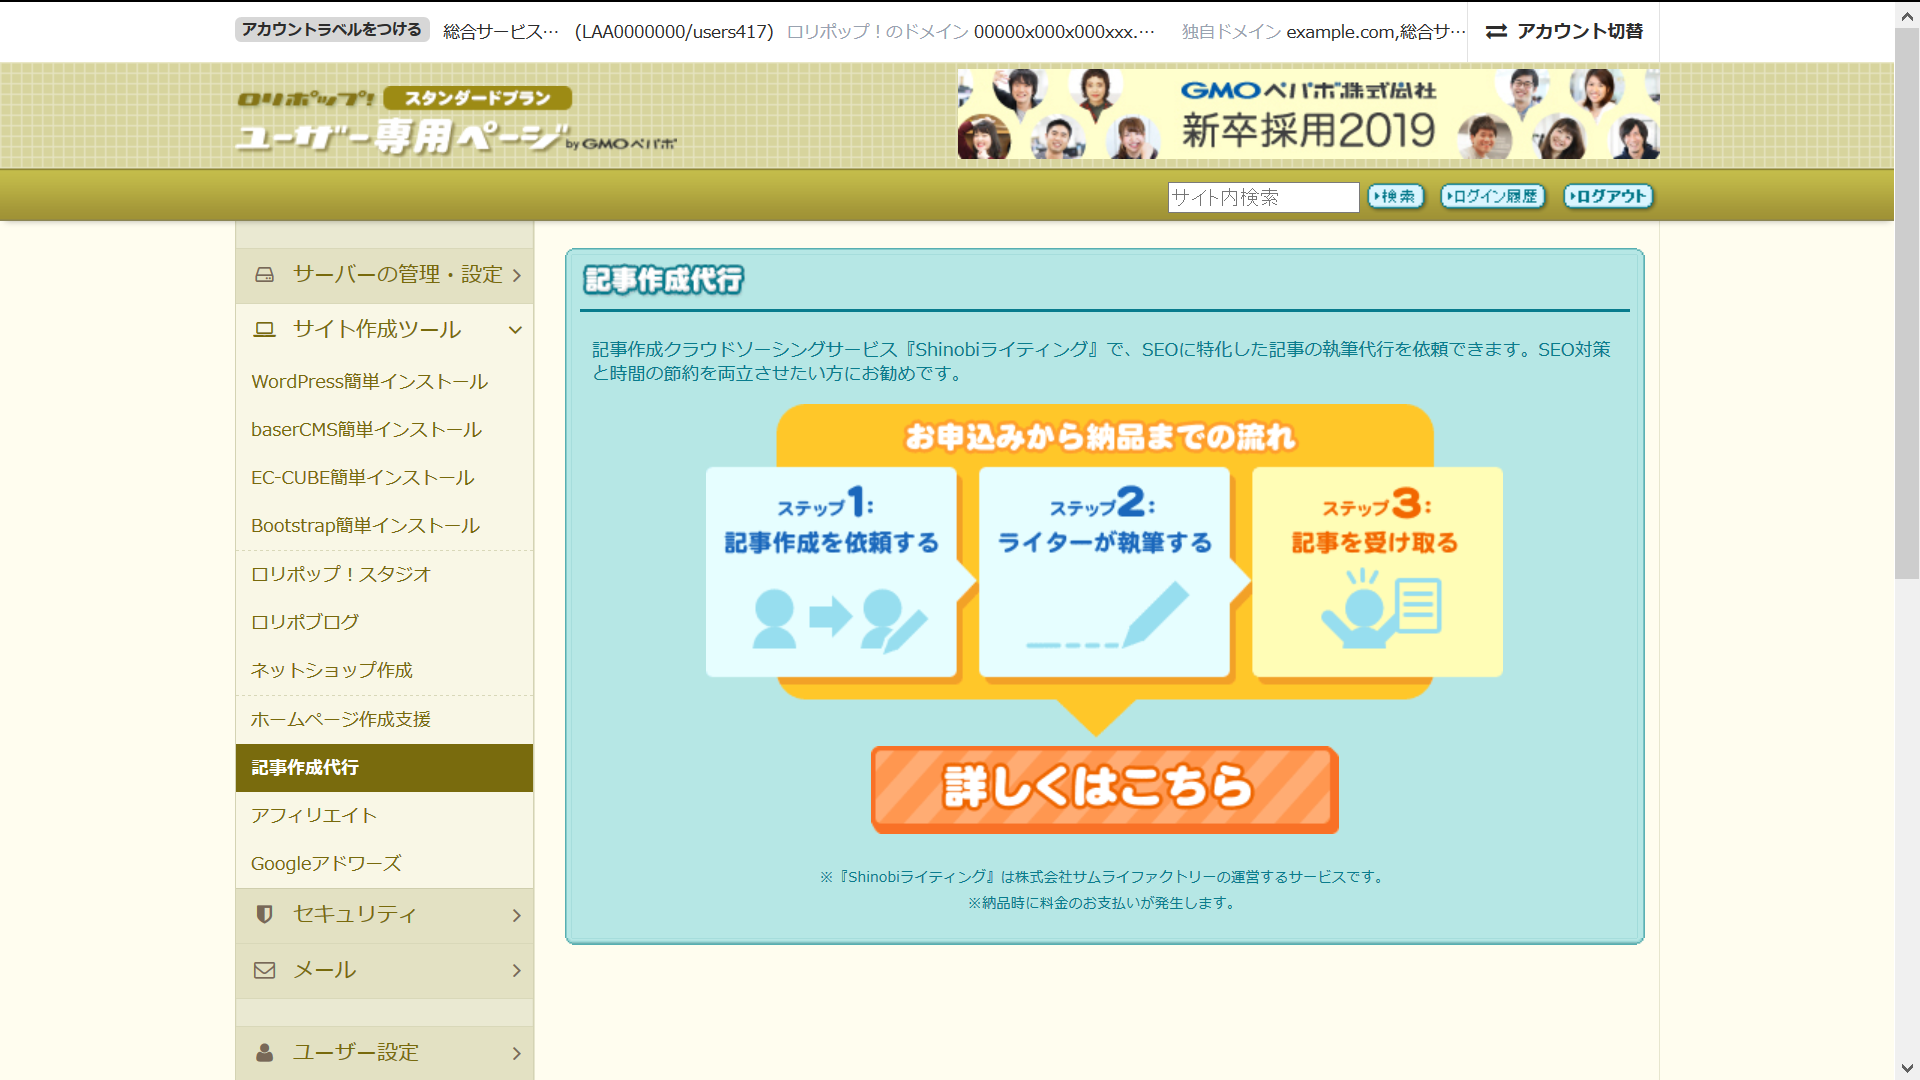Screen dimensions: 1920x1080
Task: Expand the メール menu chevron
Action: point(516,970)
